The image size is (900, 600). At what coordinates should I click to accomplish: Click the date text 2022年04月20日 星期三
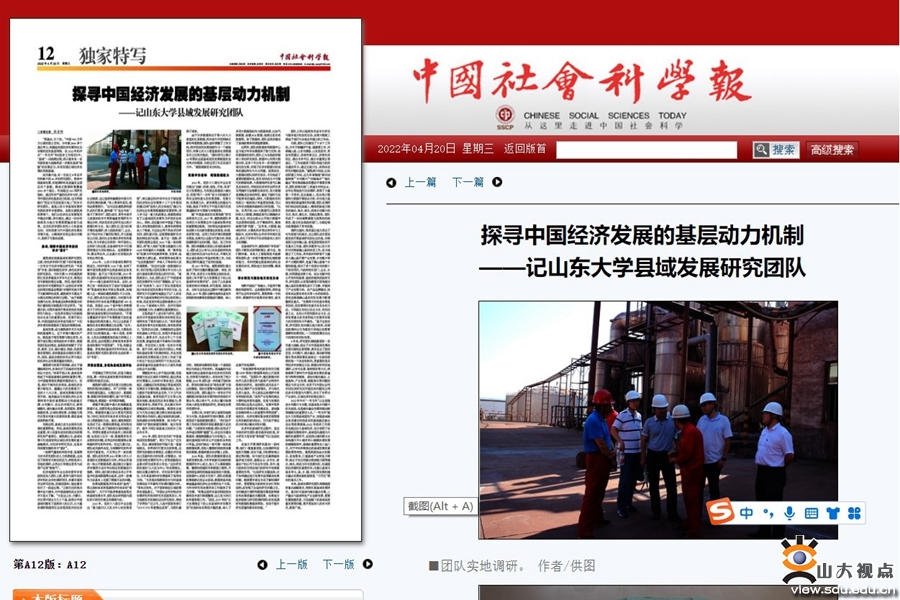click(x=435, y=149)
